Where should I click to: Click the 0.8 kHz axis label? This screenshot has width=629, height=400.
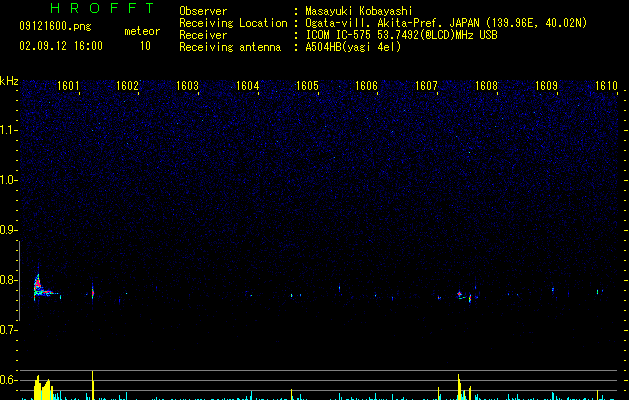pyautogui.click(x=9, y=280)
